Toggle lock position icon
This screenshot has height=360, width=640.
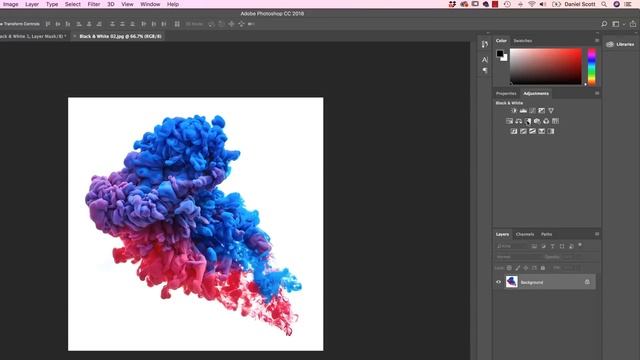(x=526, y=268)
